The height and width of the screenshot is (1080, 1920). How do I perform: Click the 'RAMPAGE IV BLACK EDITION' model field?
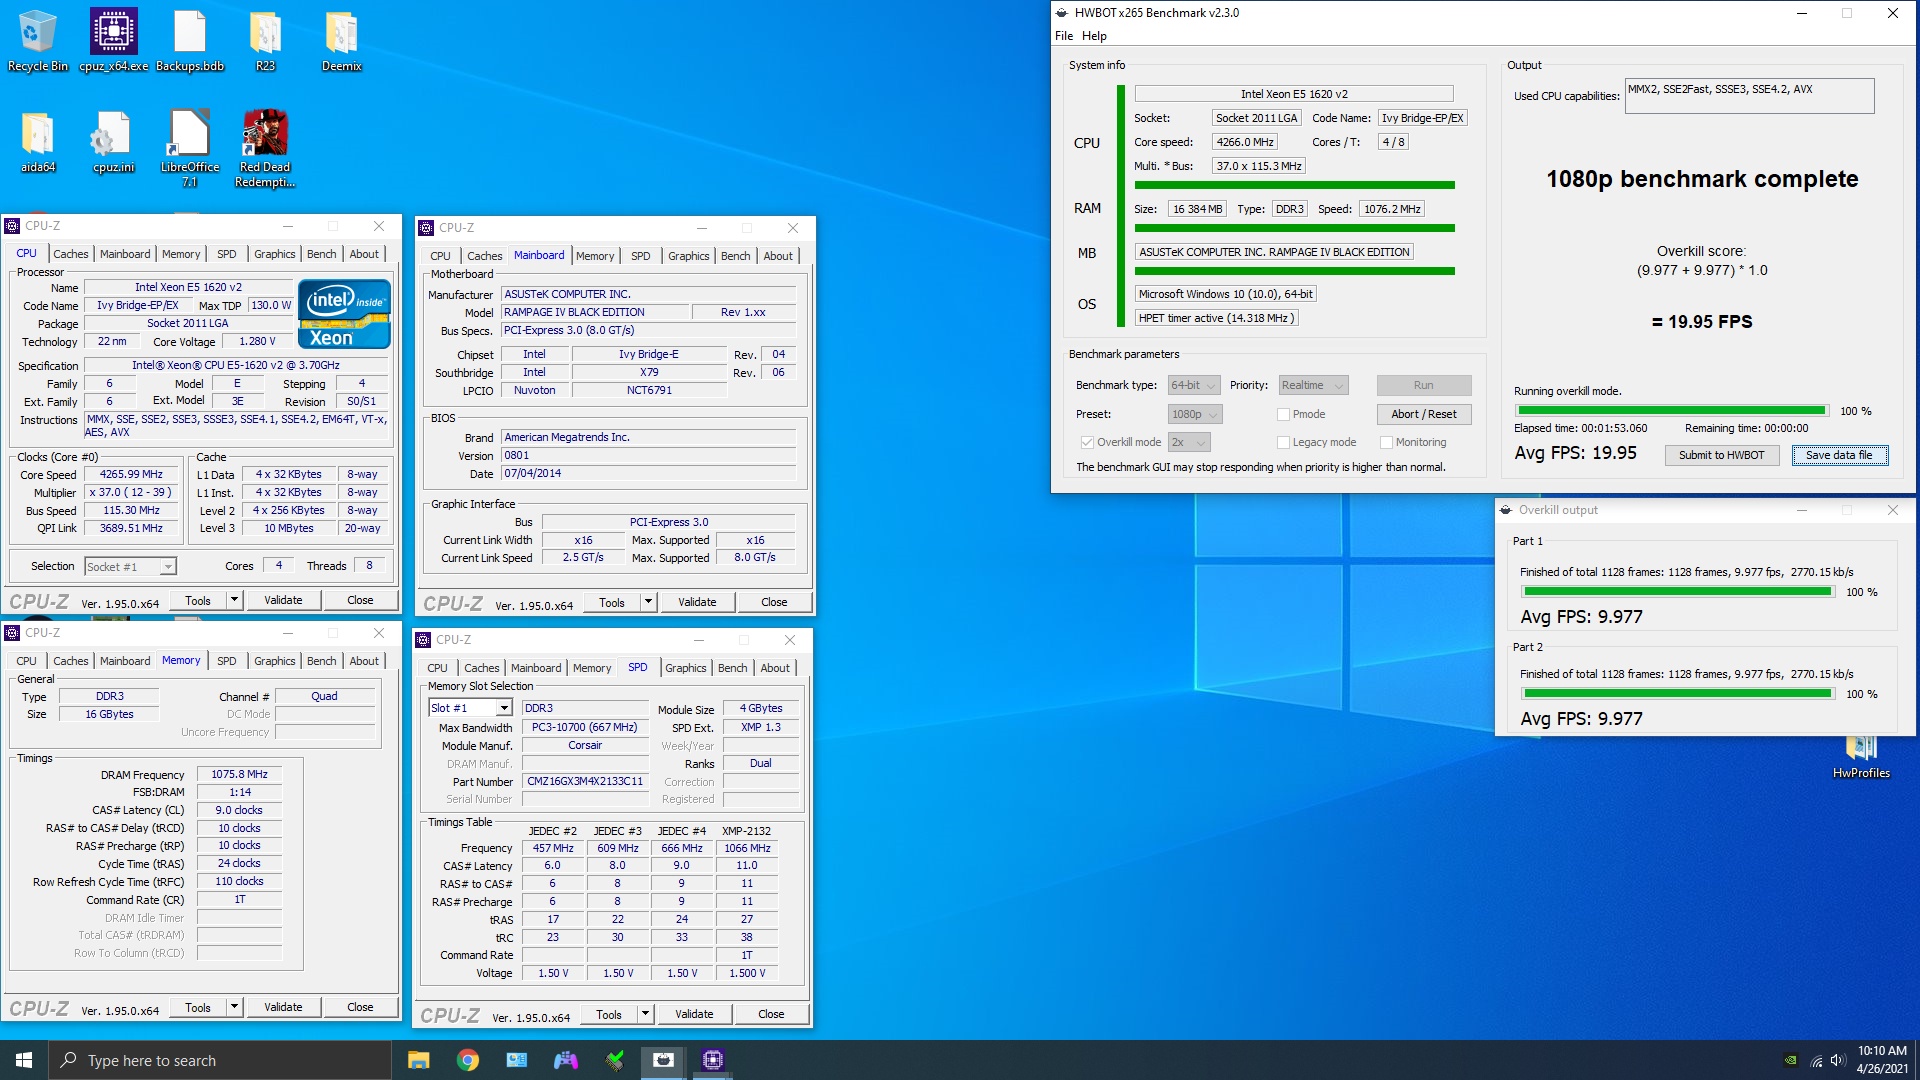tap(594, 312)
